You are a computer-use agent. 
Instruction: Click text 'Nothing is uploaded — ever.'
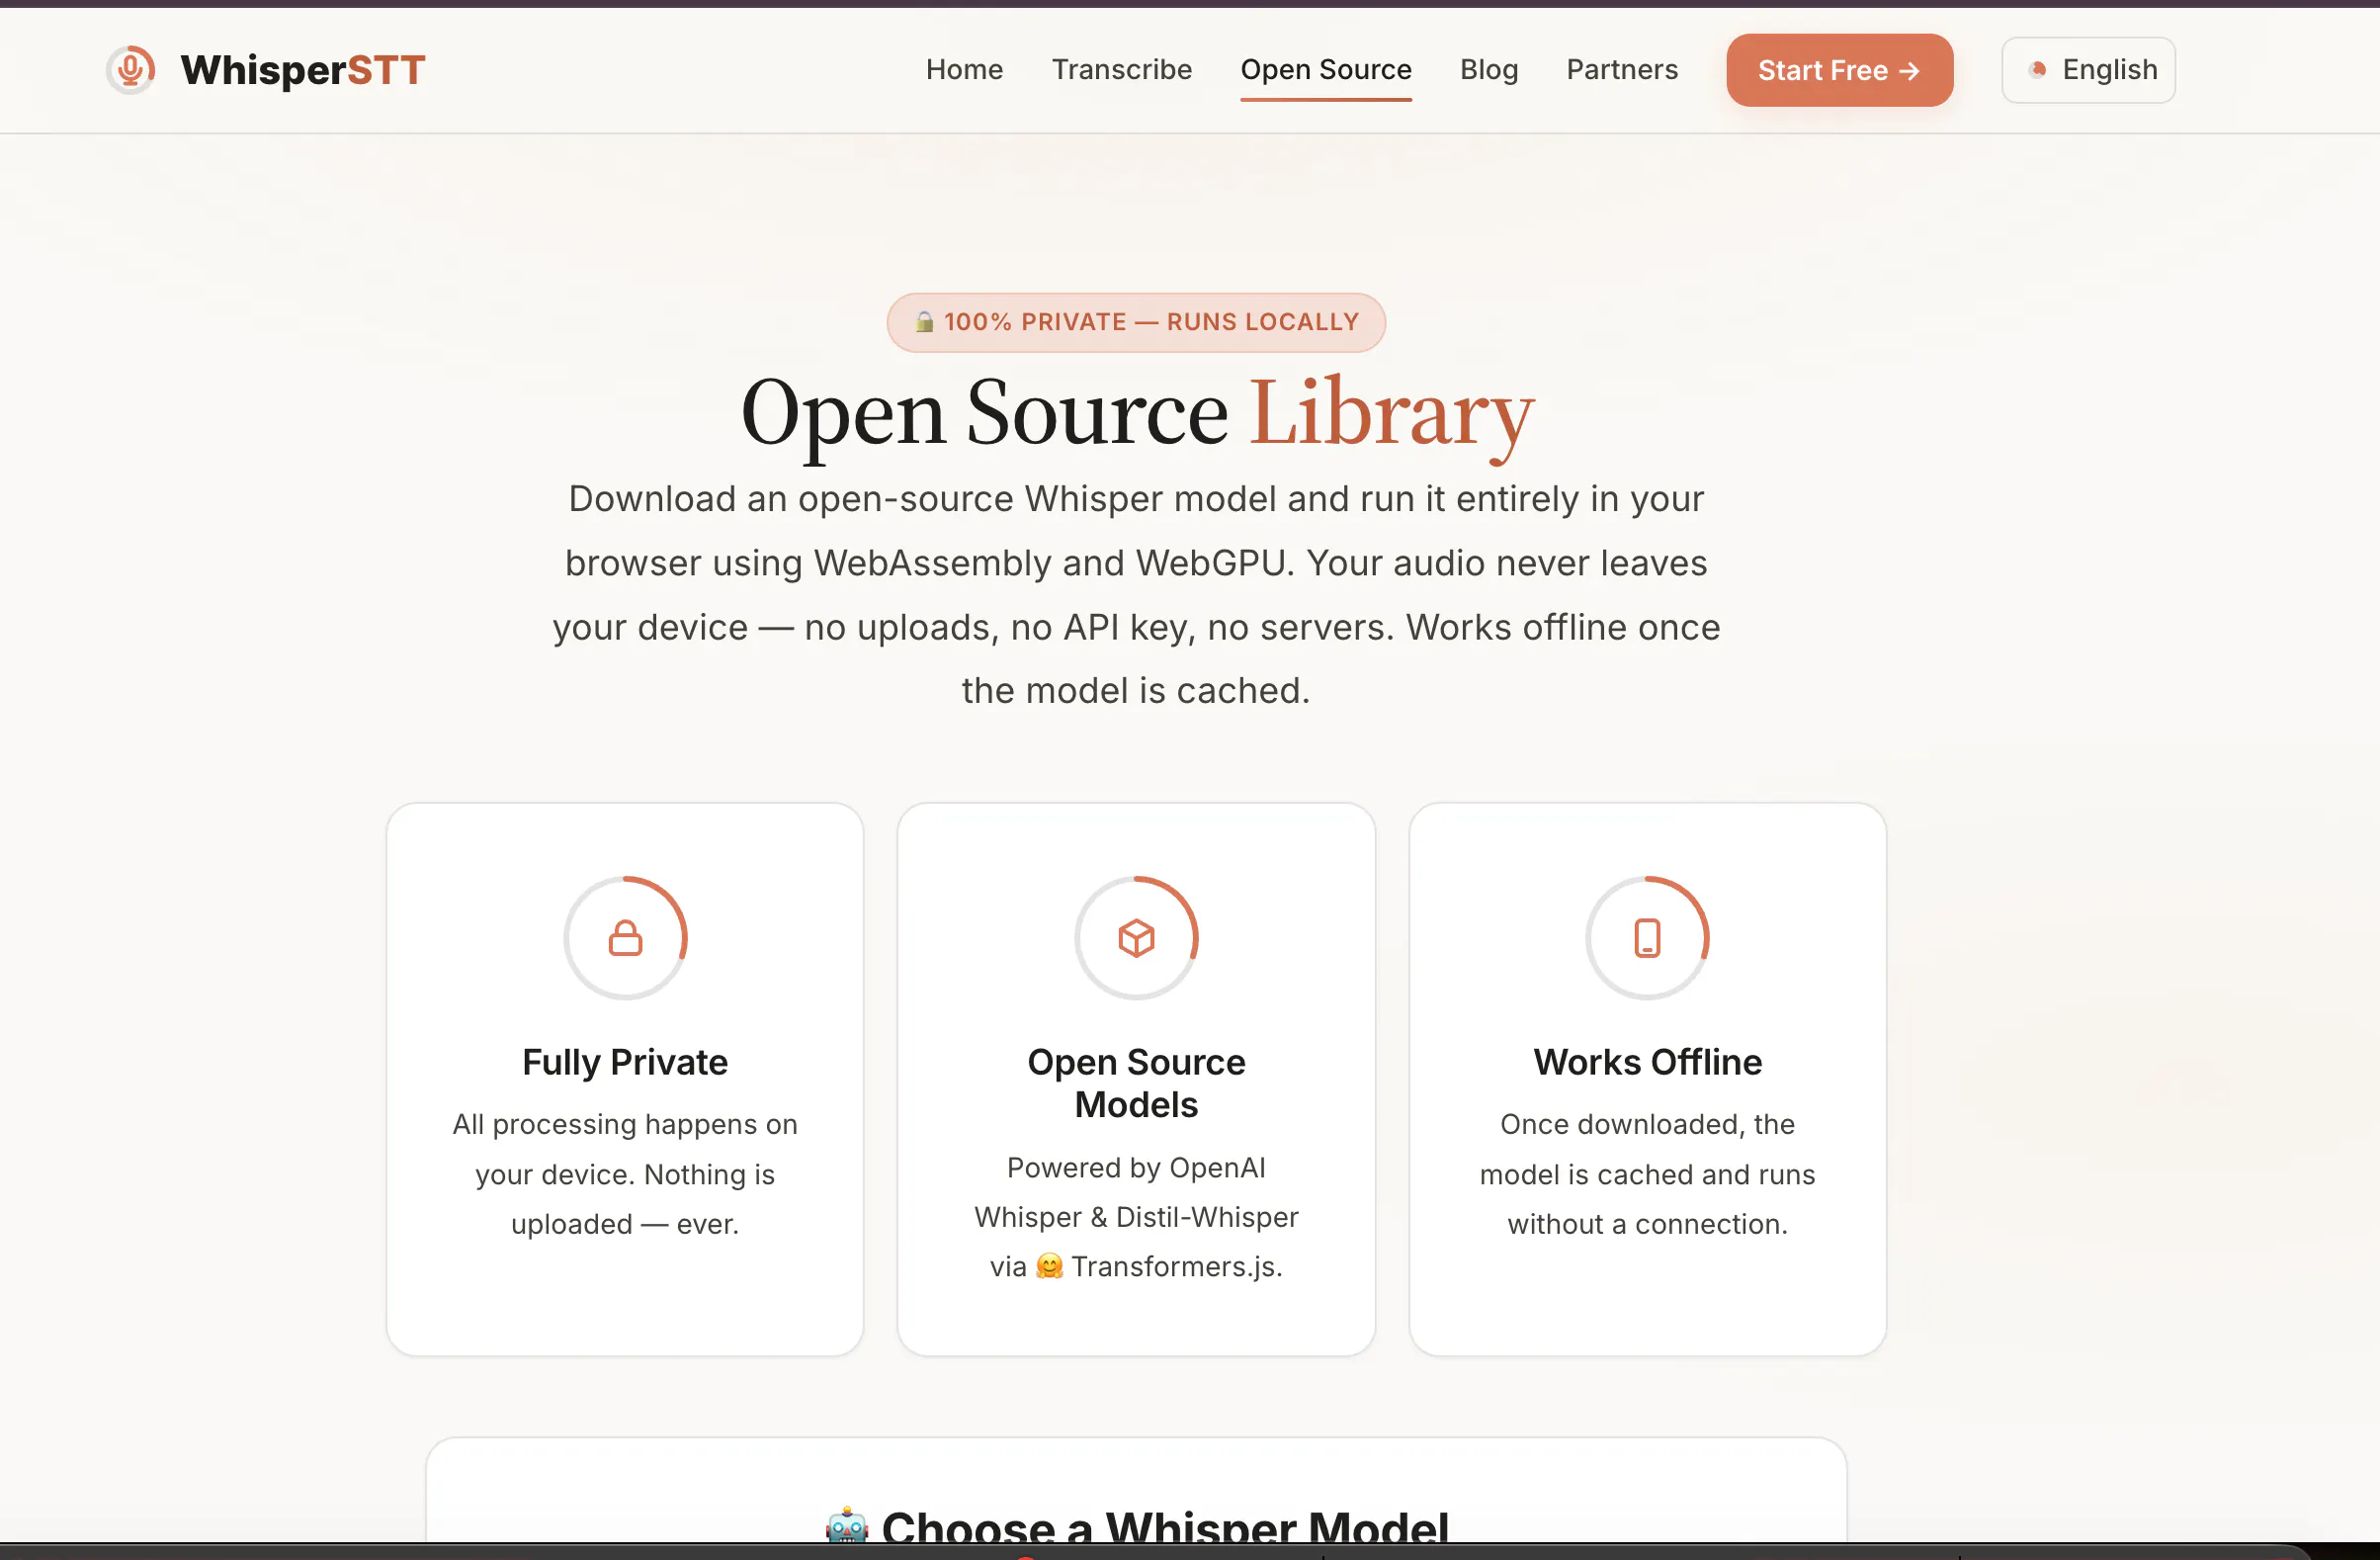pos(625,1199)
